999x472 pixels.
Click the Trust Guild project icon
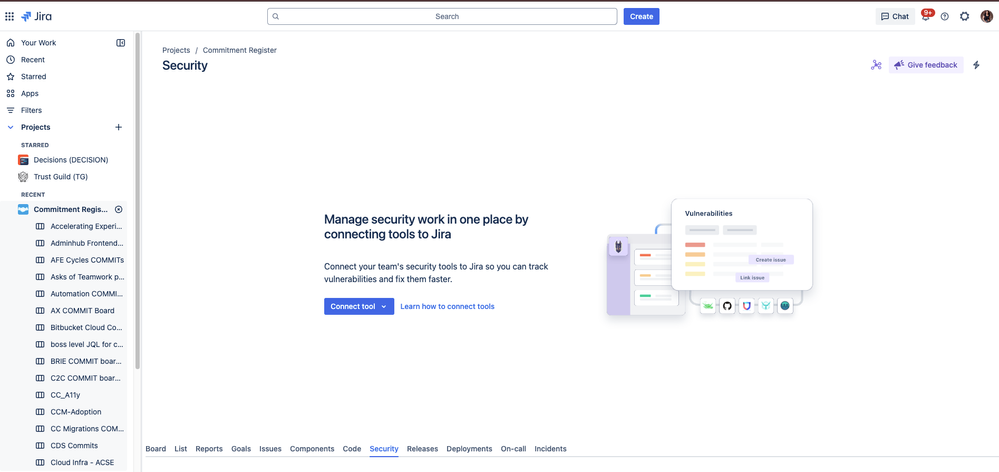(24, 177)
